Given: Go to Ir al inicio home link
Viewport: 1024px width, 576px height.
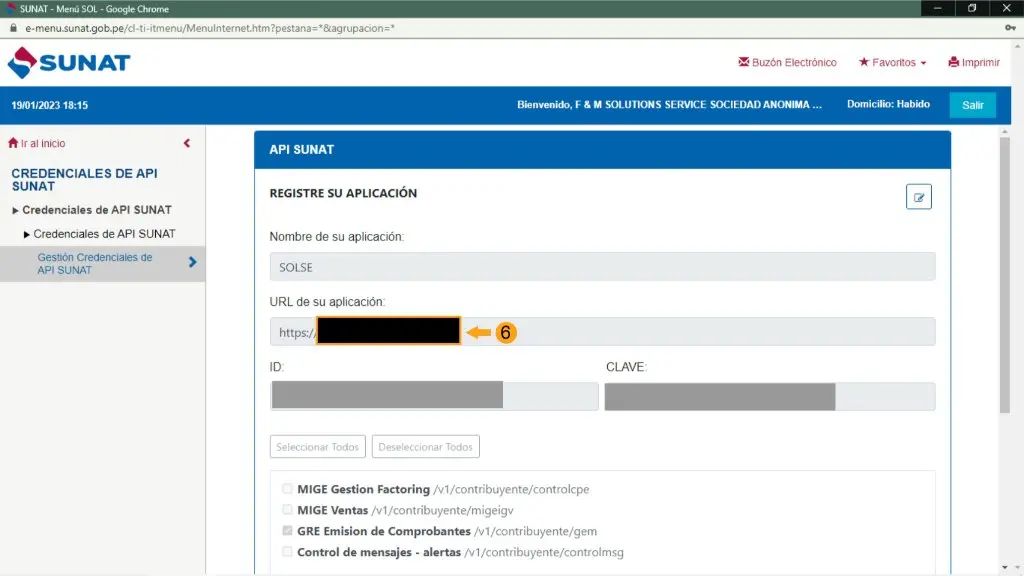Looking at the screenshot, I should click(37, 143).
